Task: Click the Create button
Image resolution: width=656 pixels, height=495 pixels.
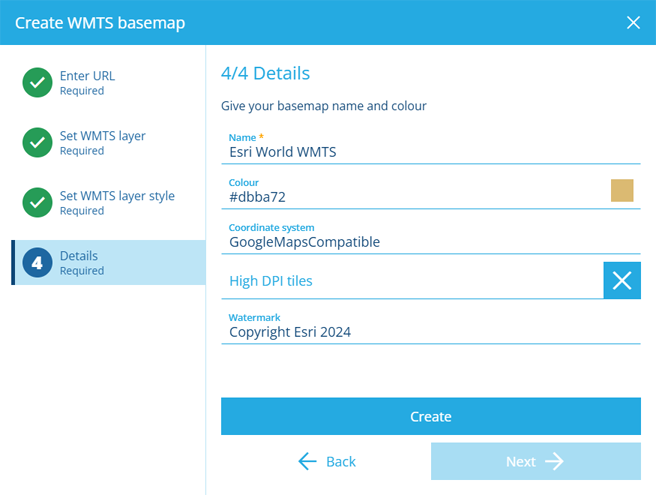Action: click(430, 416)
